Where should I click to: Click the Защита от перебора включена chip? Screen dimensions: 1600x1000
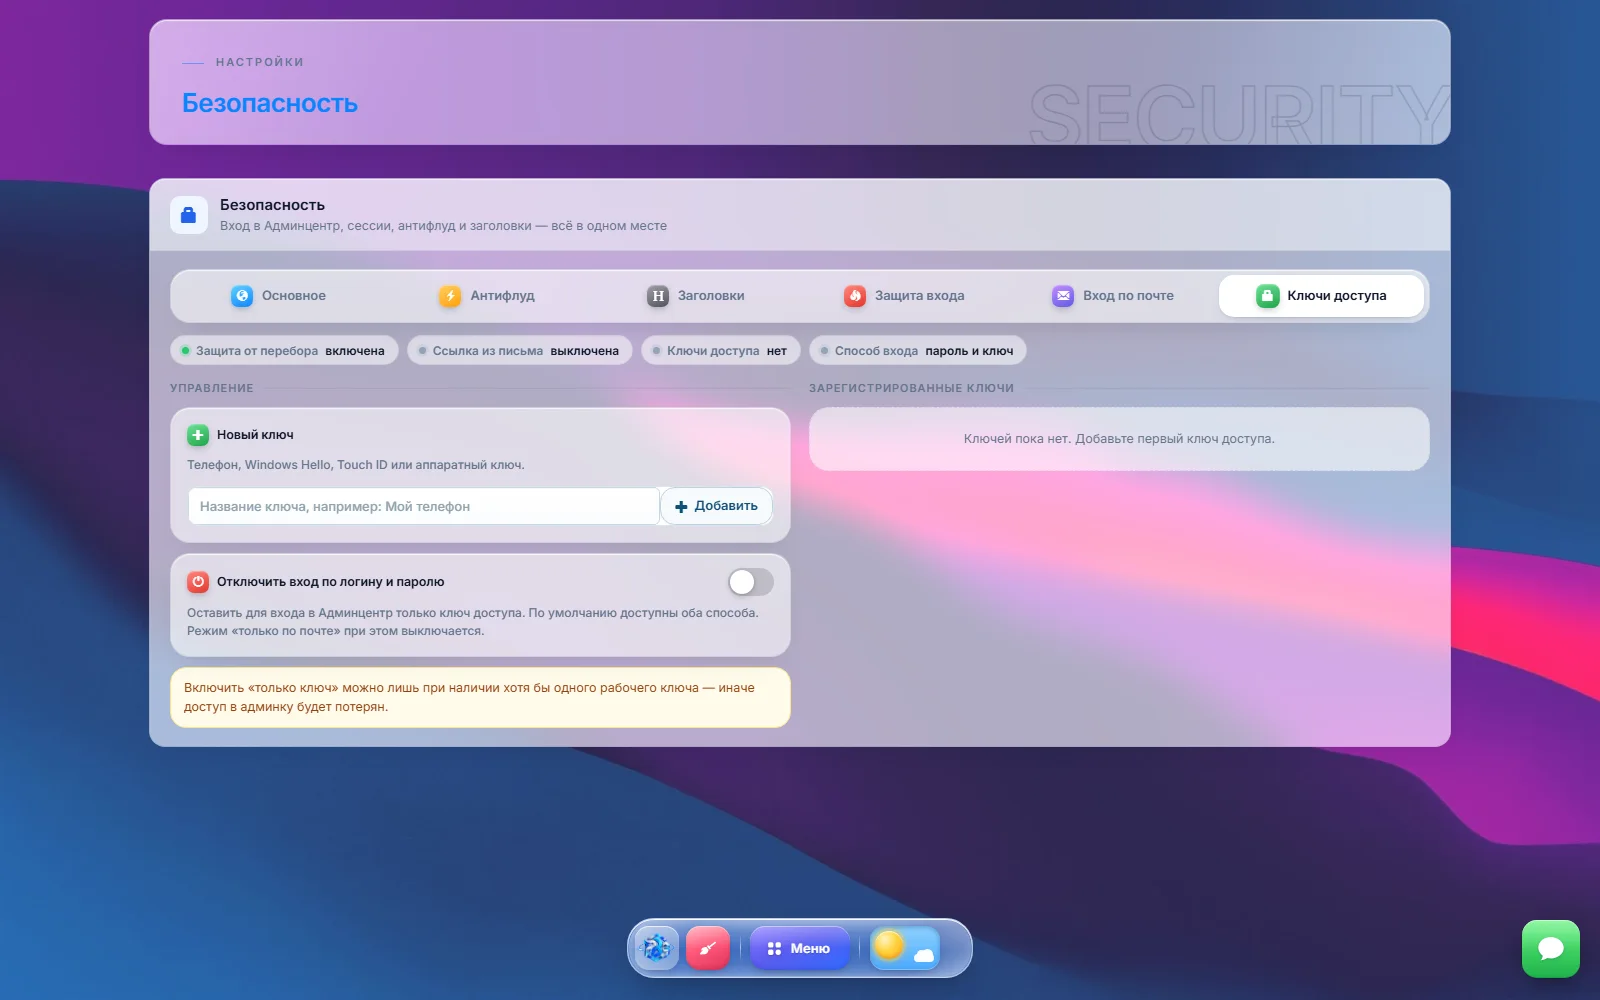pyautogui.click(x=284, y=351)
